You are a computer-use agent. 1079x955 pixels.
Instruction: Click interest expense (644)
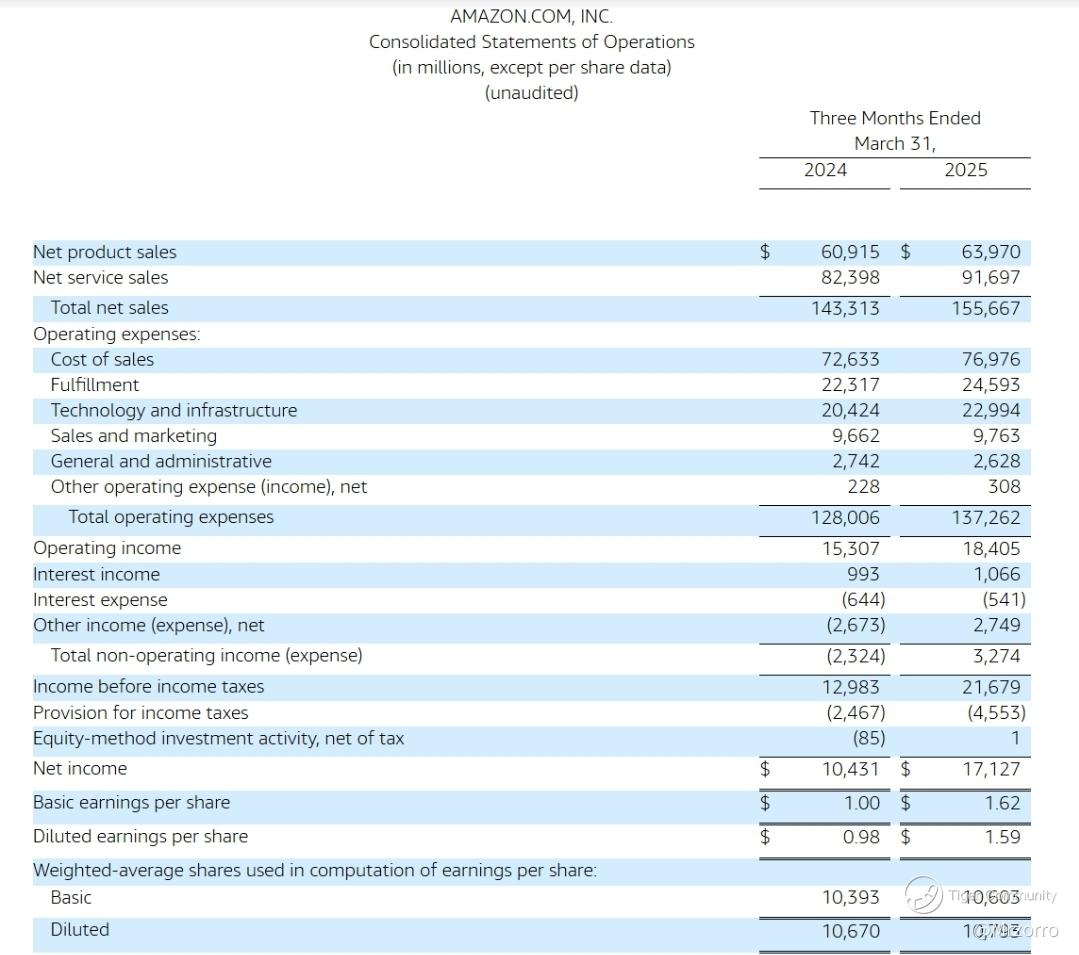click(864, 599)
